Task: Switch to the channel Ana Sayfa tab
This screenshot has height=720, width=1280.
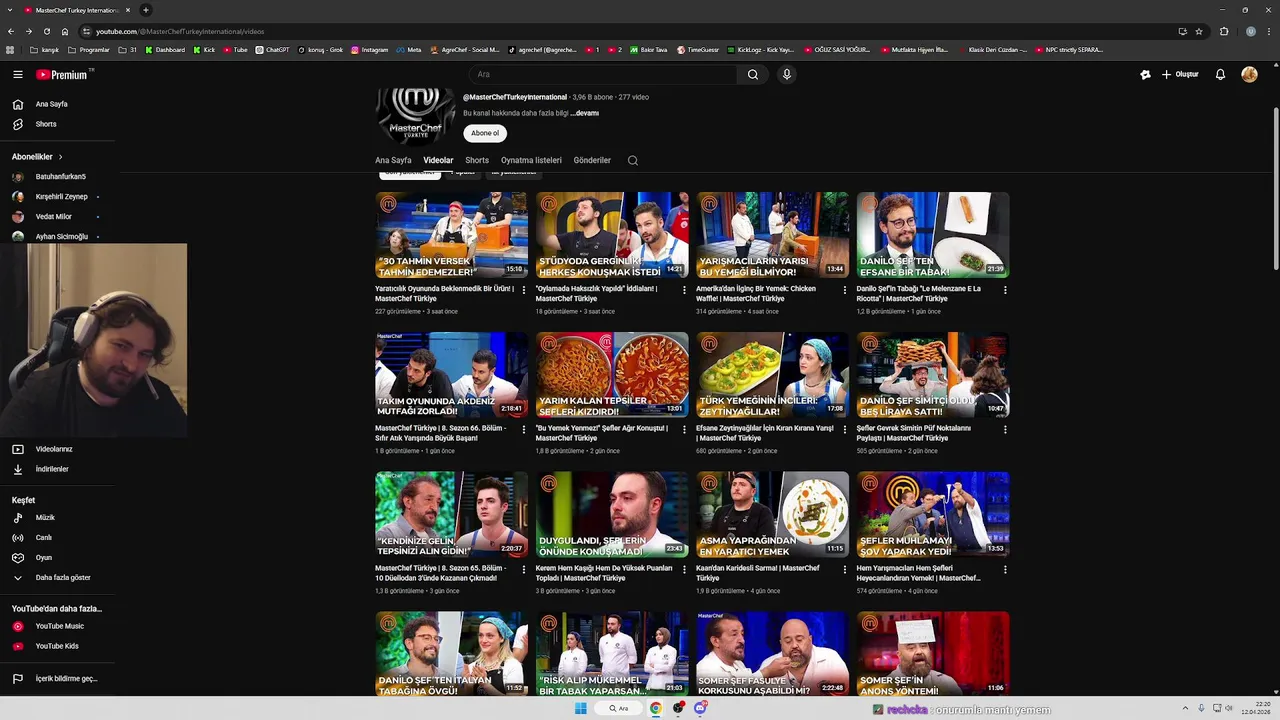Action: pyautogui.click(x=393, y=160)
